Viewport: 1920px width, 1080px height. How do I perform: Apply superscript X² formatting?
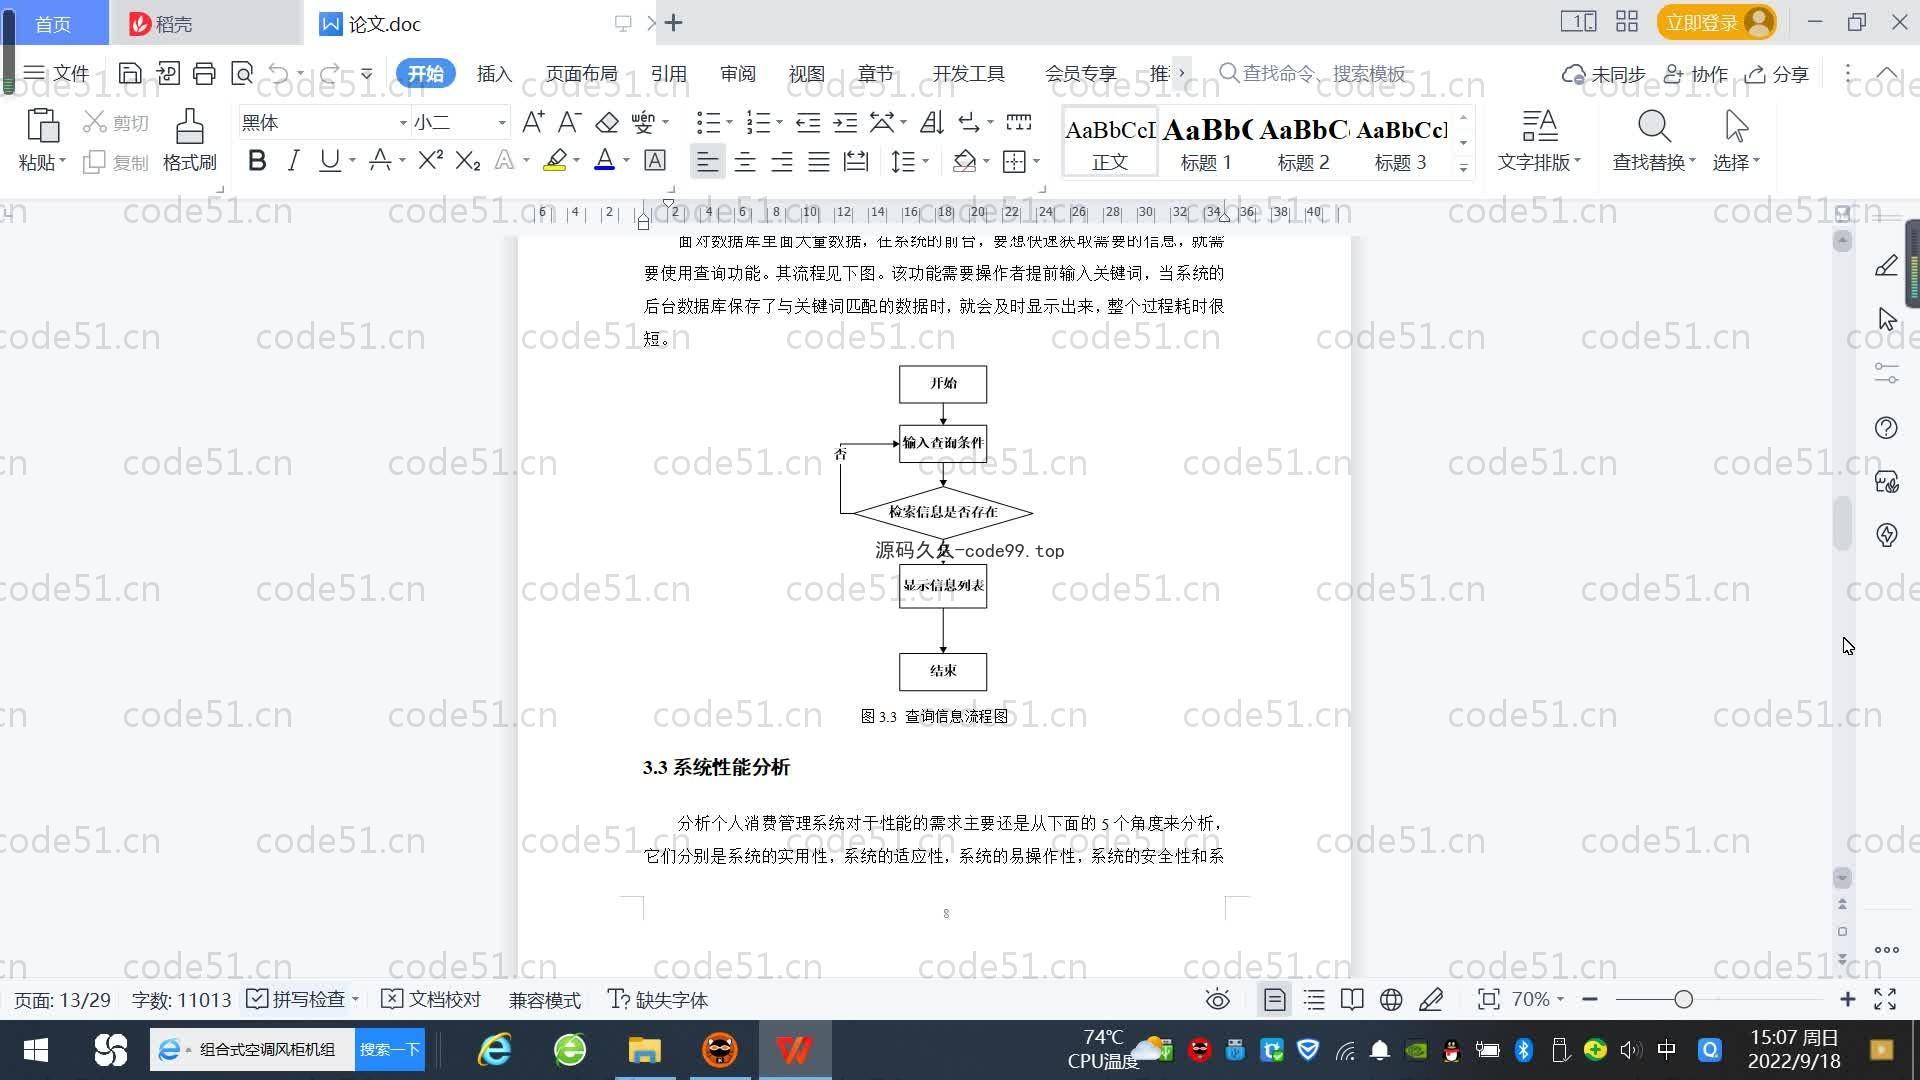(431, 160)
